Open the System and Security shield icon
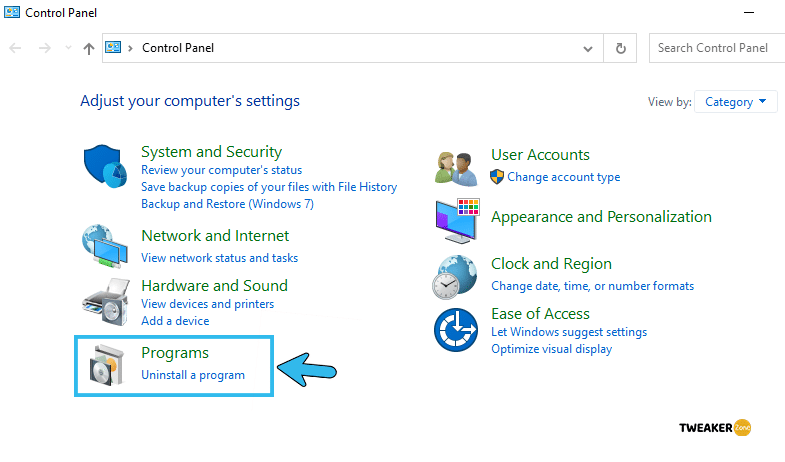 click(x=105, y=166)
